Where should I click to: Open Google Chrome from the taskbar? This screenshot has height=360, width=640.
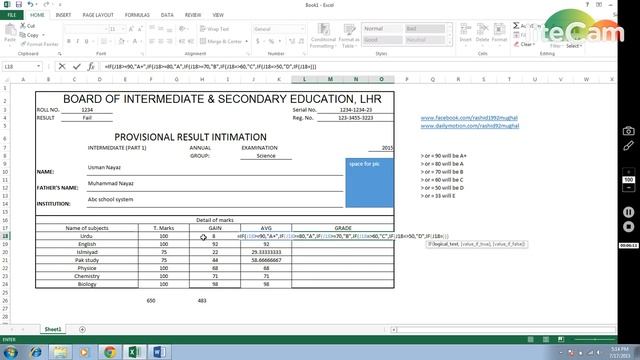[x=109, y=351]
